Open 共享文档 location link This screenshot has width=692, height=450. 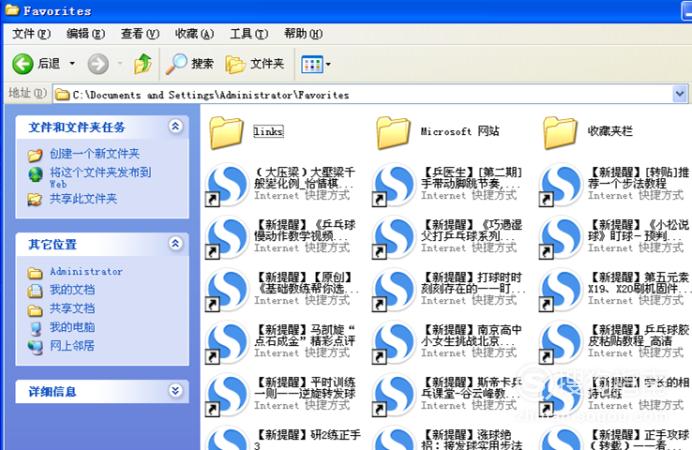(x=72, y=308)
